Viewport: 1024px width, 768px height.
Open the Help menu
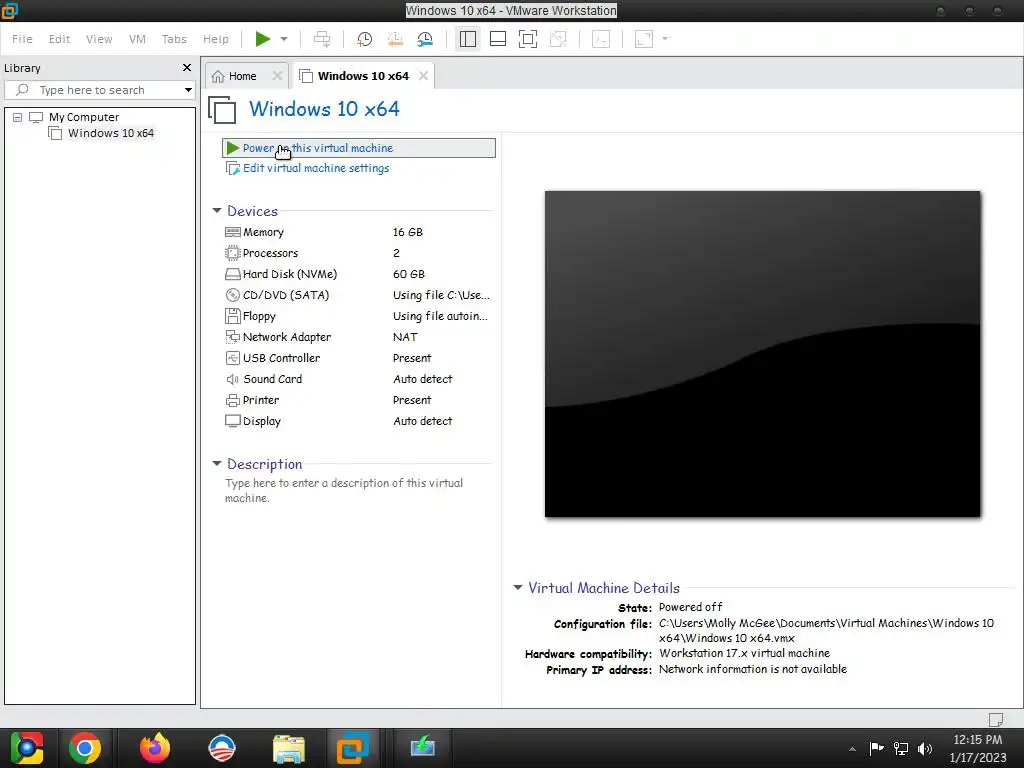click(216, 39)
